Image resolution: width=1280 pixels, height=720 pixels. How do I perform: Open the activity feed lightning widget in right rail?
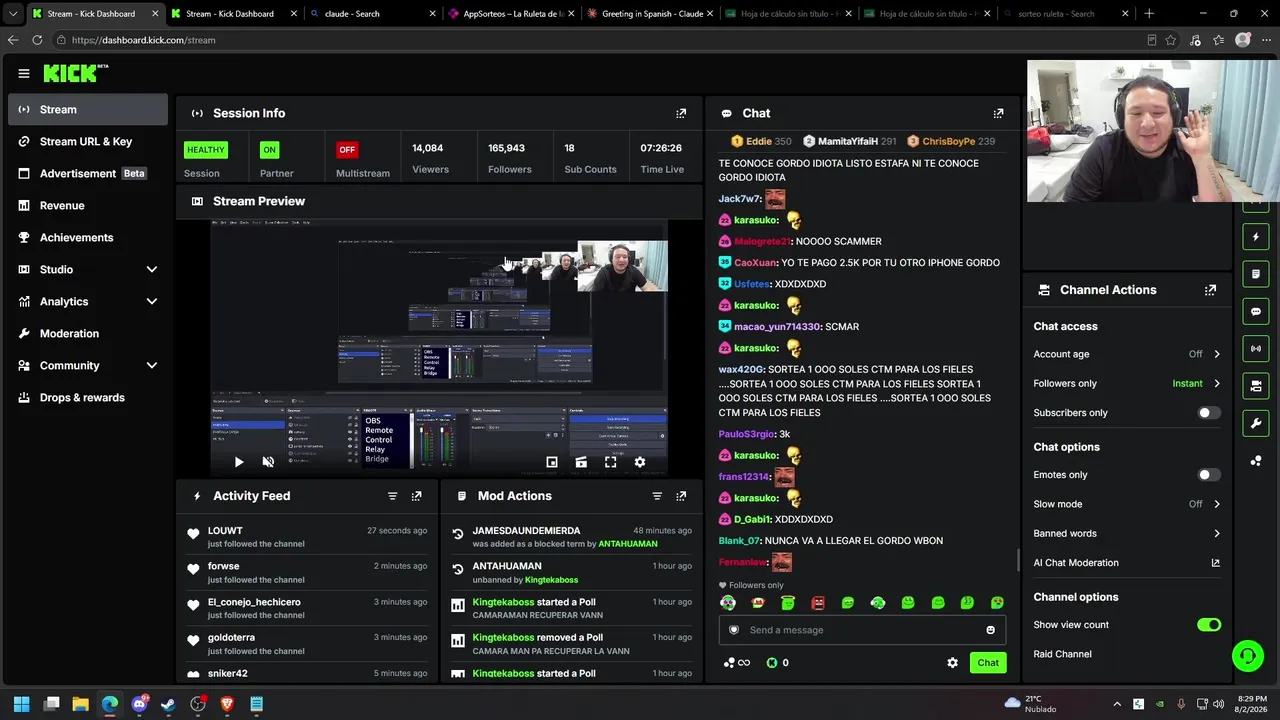[x=1256, y=237]
